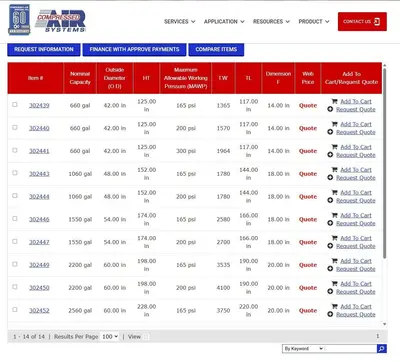Viewport: 400px width, 362px height.
Task: Click the plus icon for item 302449
Action: [330, 269]
